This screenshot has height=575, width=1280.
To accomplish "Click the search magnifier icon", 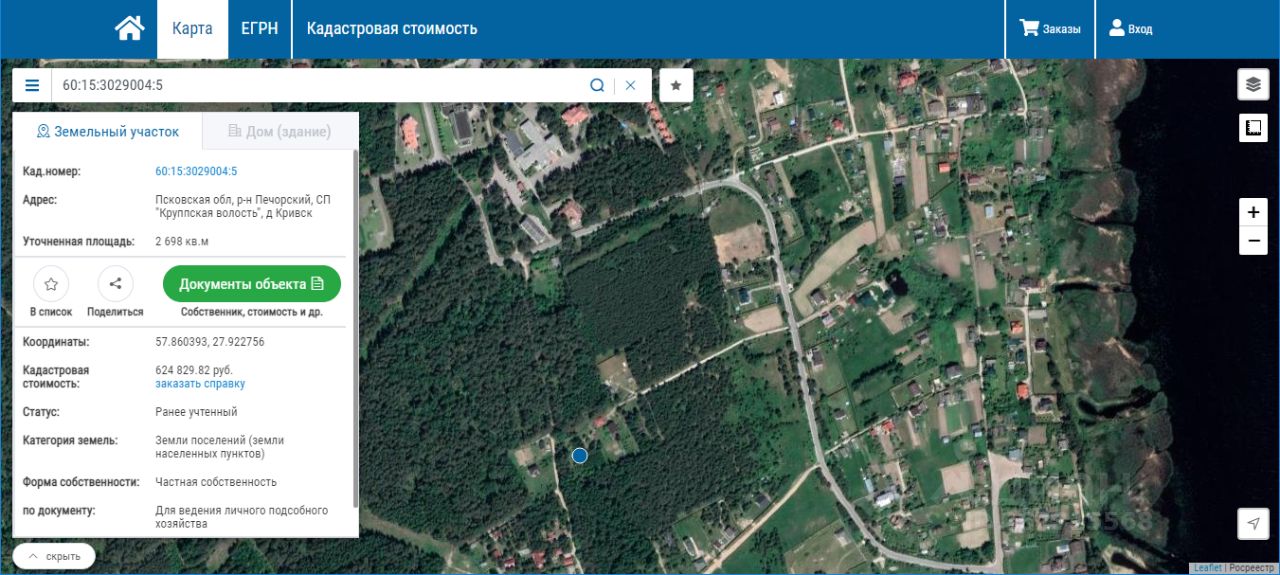I will point(597,86).
